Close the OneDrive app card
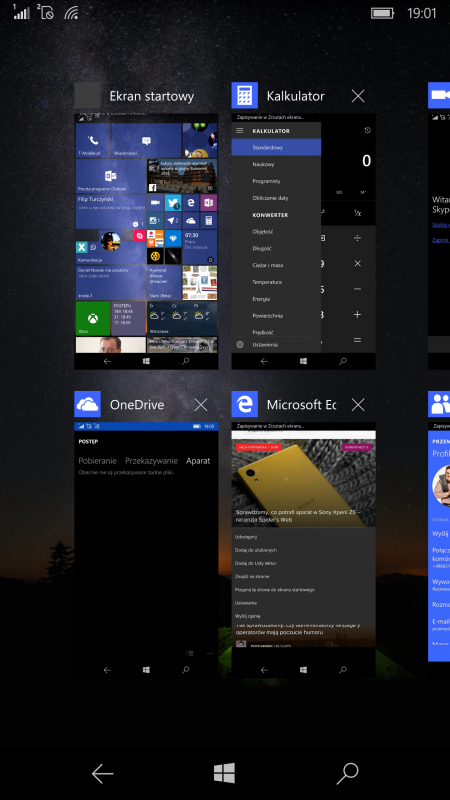 pyautogui.click(x=201, y=405)
